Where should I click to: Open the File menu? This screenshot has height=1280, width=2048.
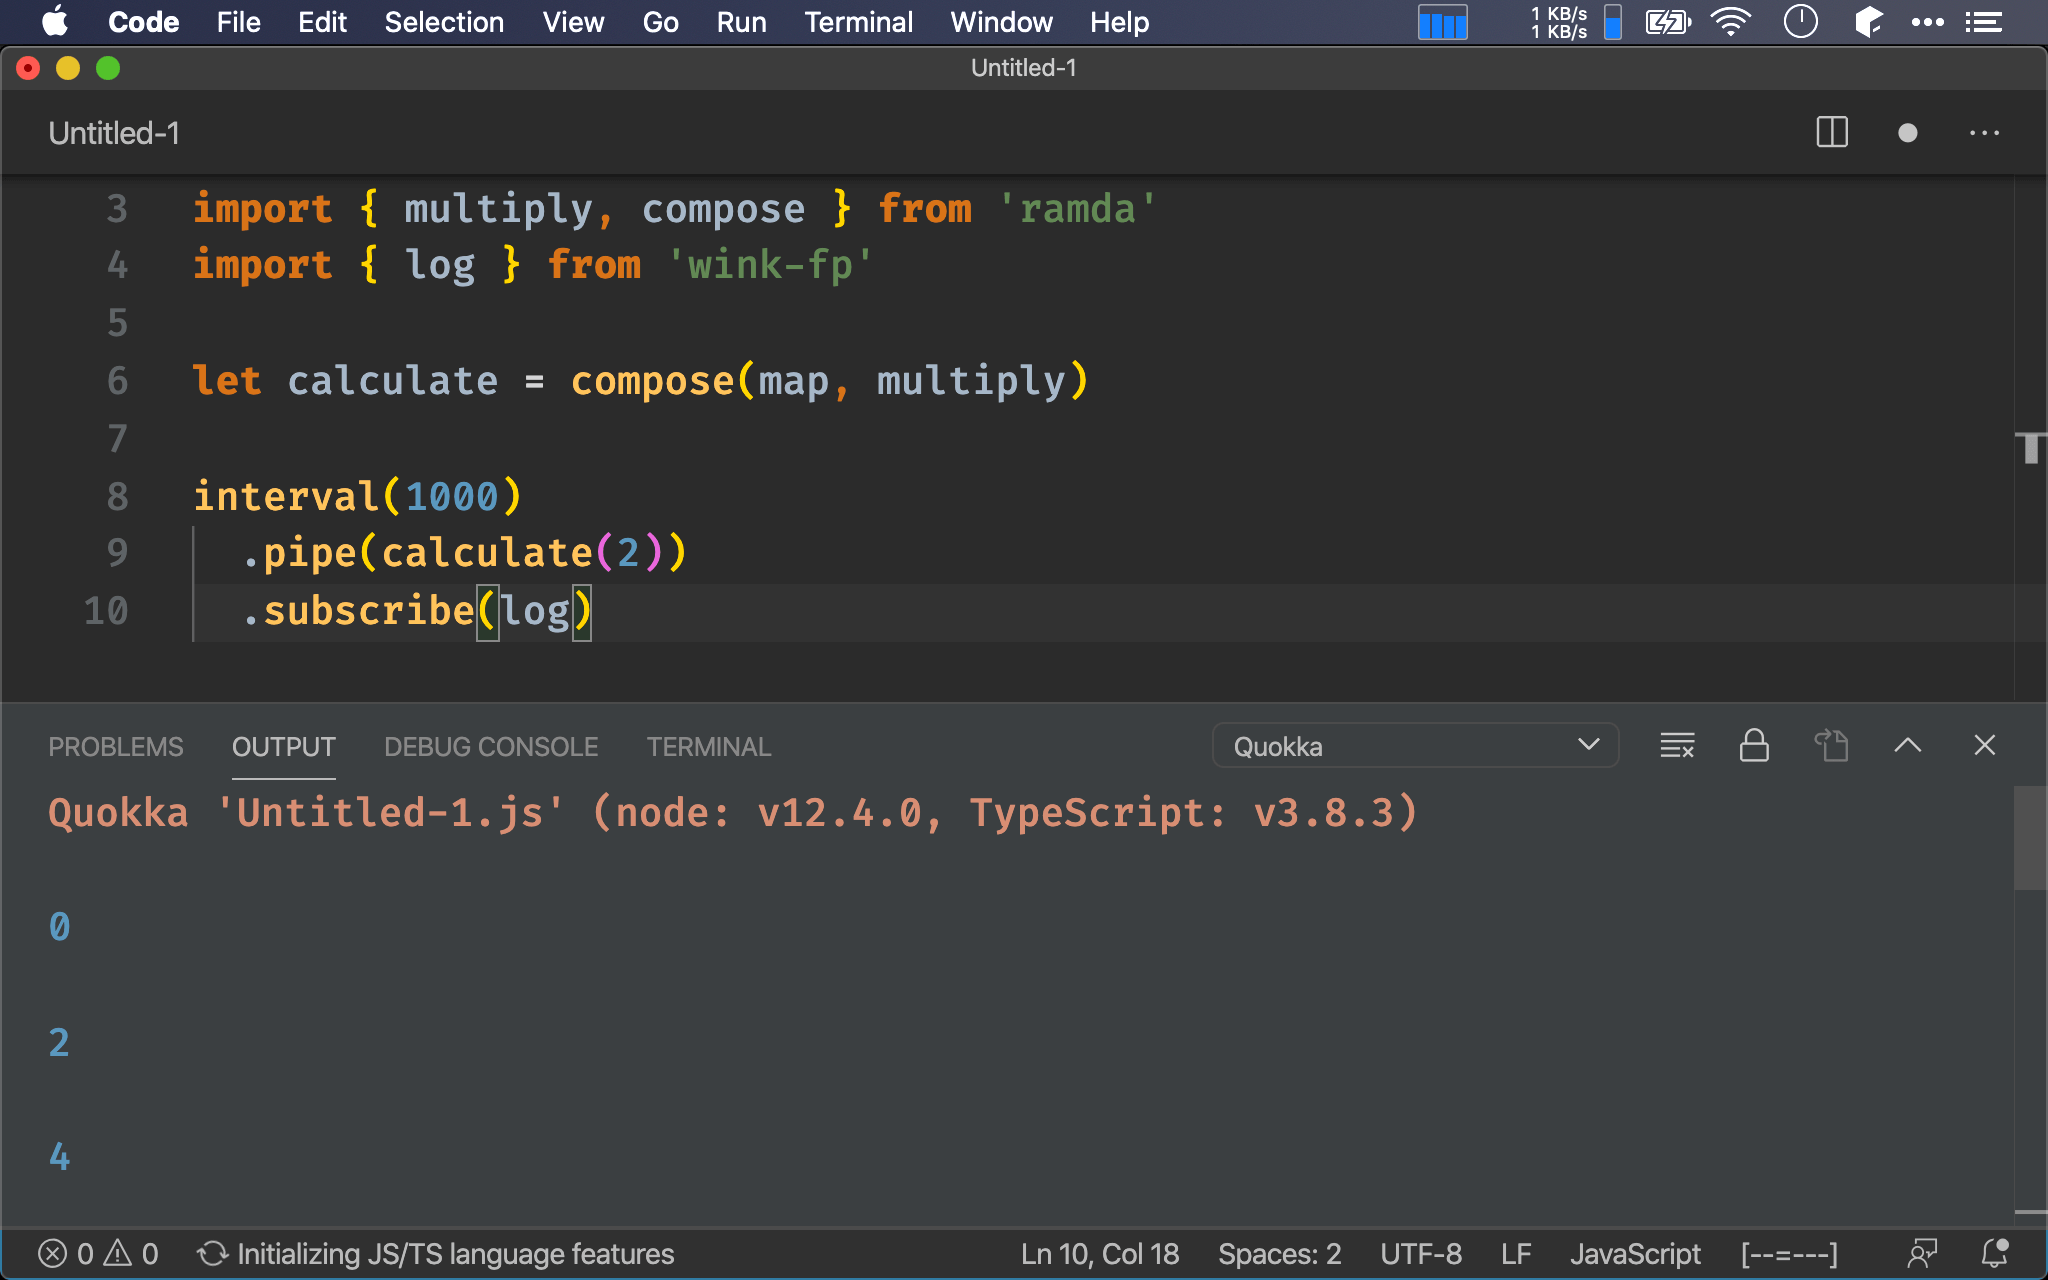(x=238, y=22)
